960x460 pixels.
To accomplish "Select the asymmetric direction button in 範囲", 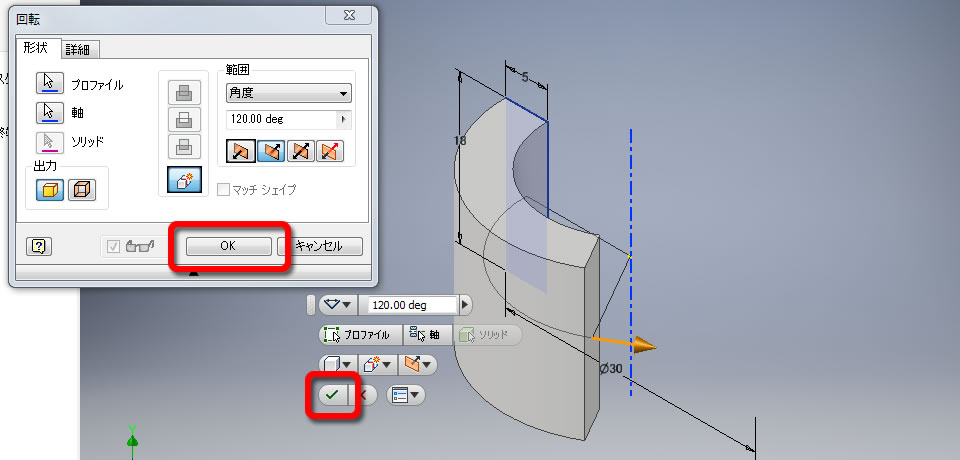I will click(329, 151).
